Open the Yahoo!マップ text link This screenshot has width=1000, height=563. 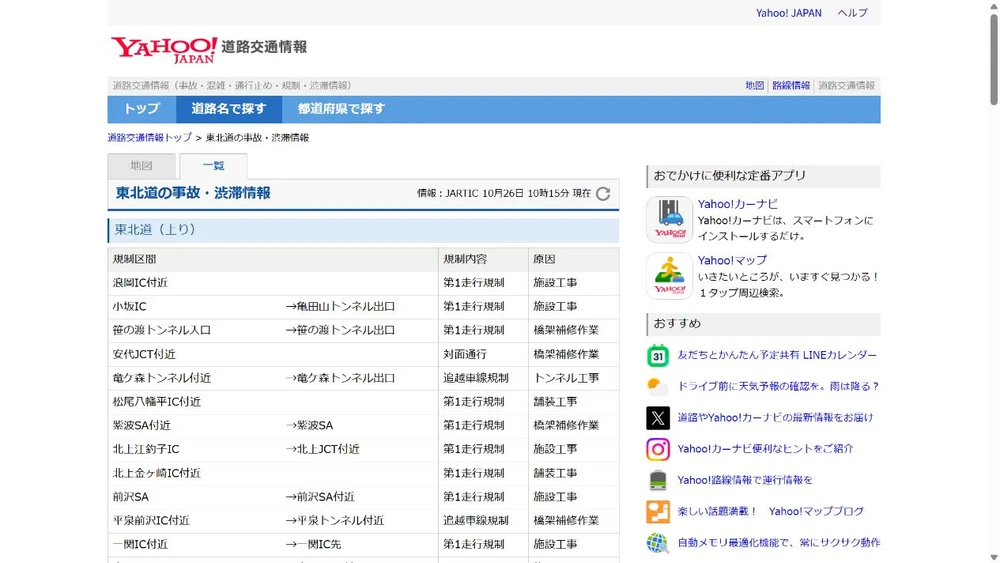732,260
